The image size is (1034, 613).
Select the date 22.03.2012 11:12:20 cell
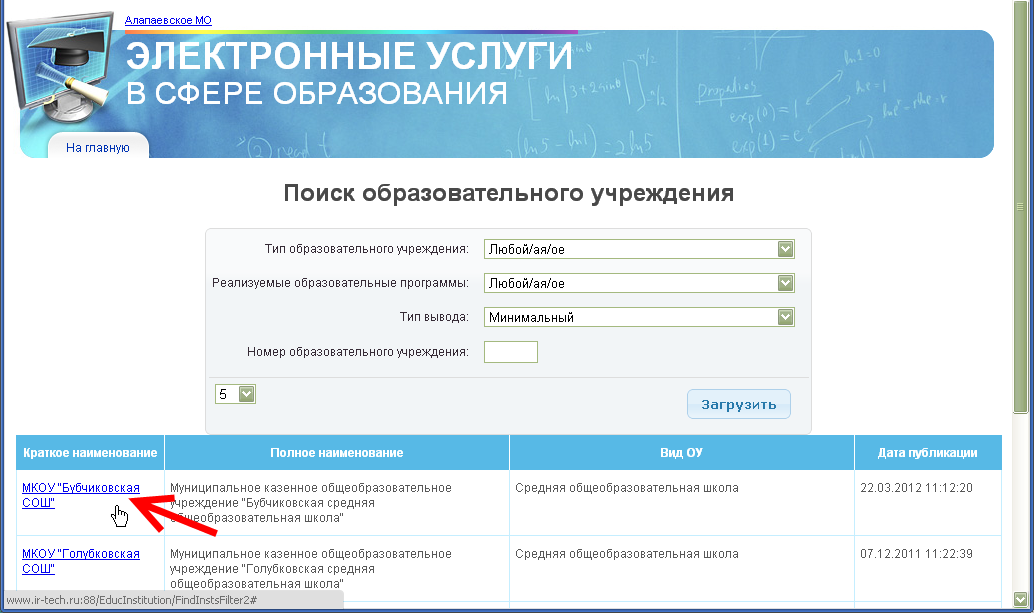[928, 502]
